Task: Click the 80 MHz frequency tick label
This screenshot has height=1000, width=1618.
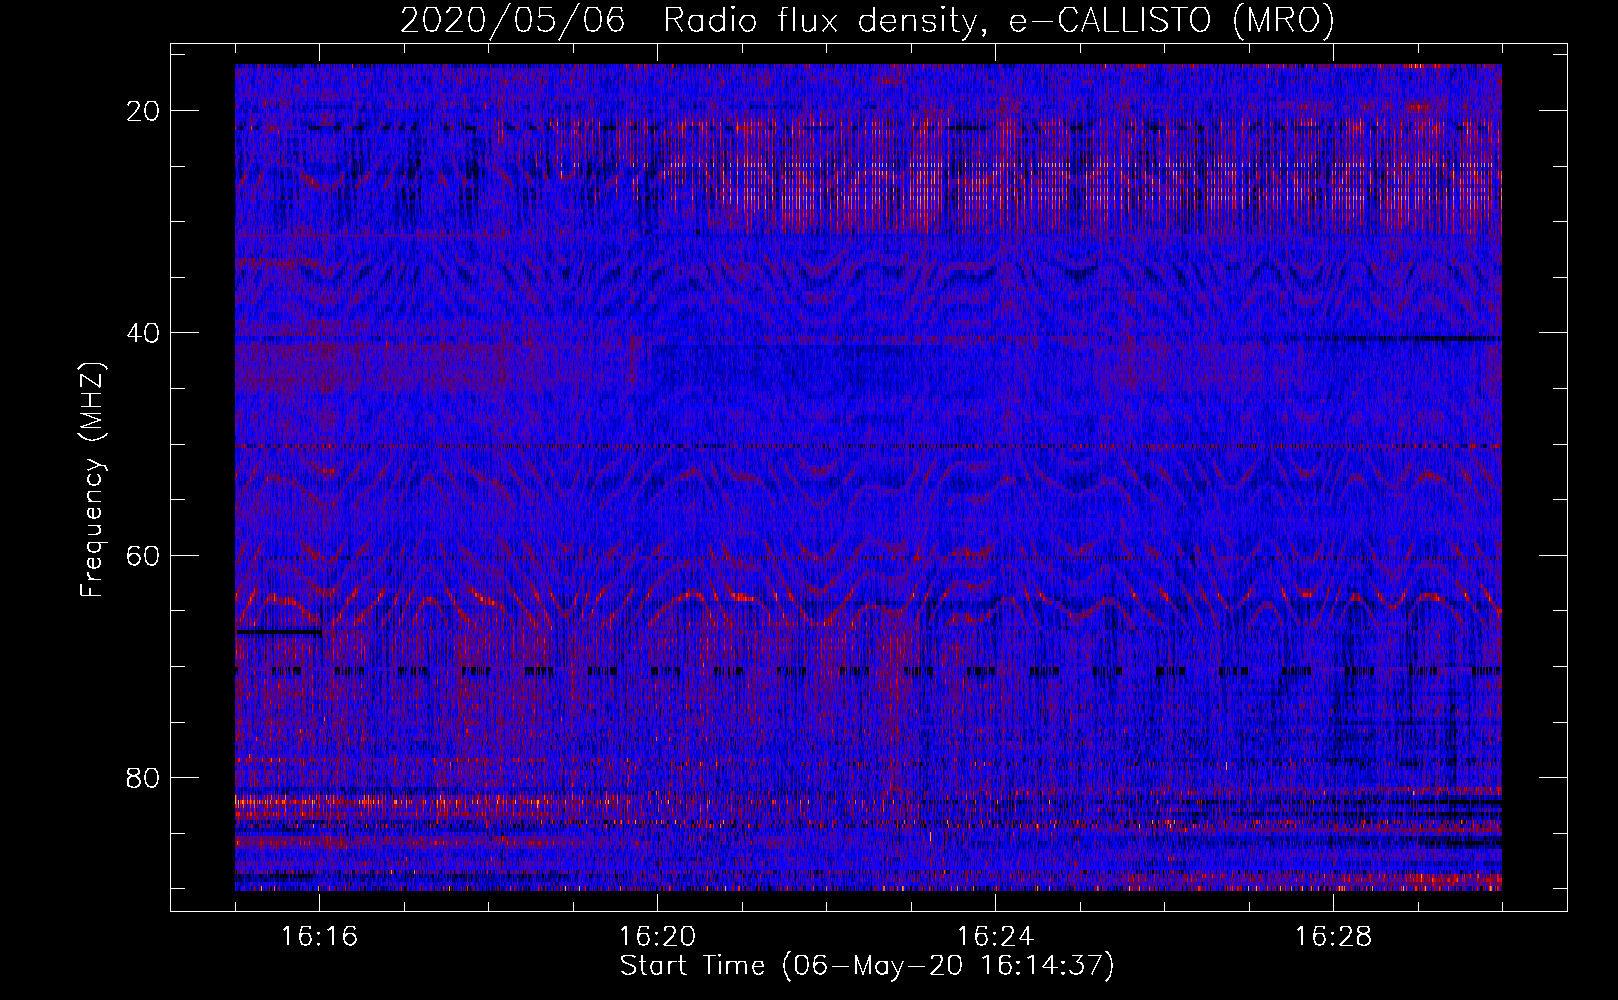Action: pos(144,777)
